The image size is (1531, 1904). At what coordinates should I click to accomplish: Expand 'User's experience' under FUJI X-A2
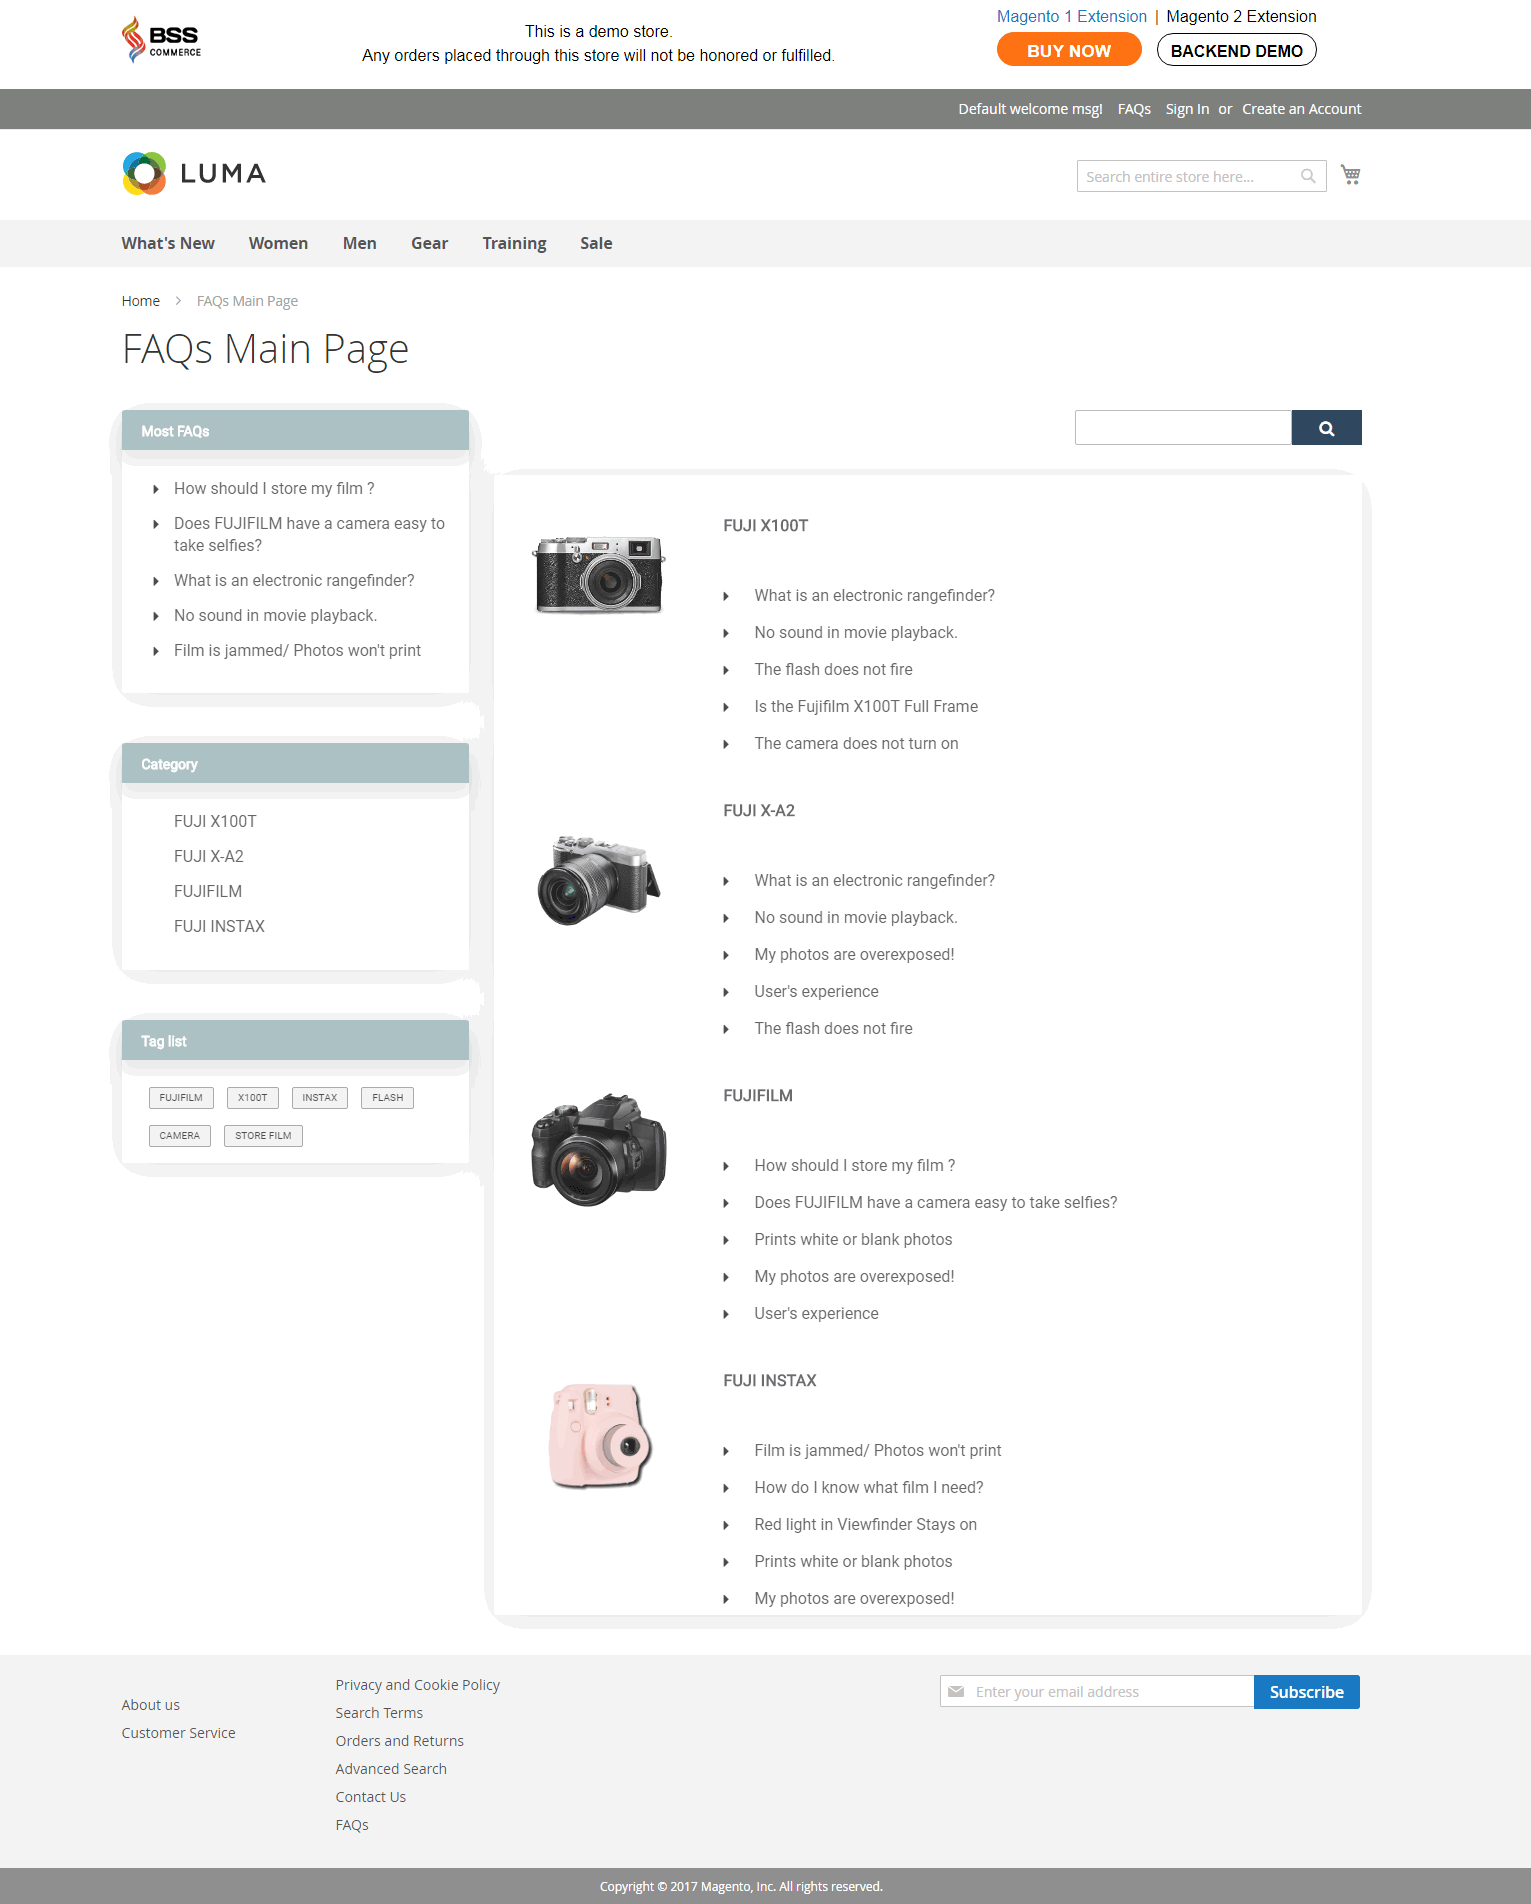click(x=816, y=991)
